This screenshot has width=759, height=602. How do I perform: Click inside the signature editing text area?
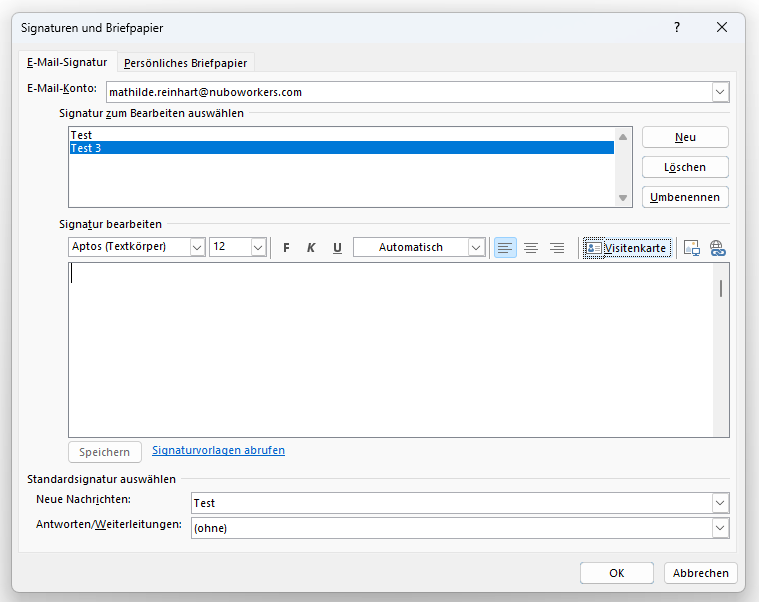[391, 350]
